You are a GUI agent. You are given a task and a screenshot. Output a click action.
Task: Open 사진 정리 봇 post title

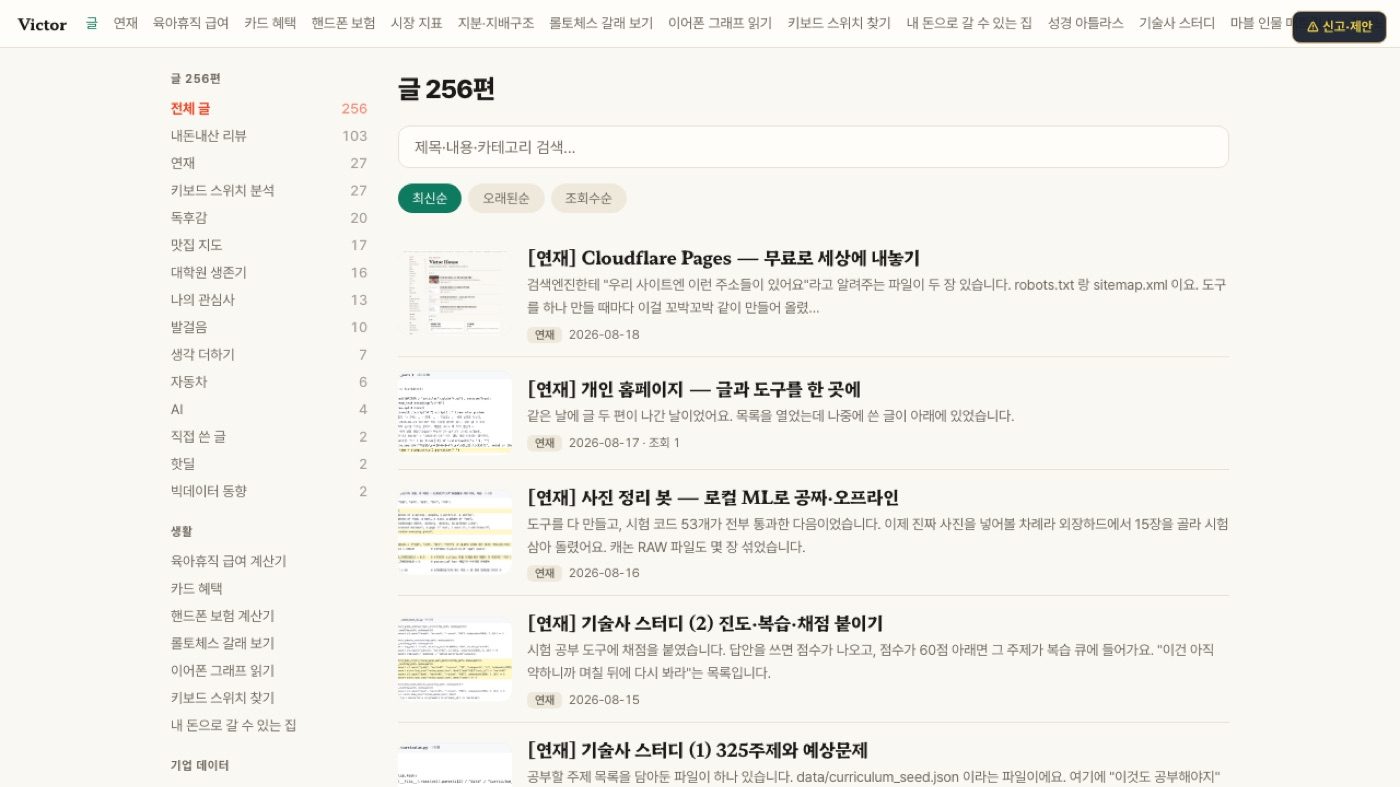(713, 498)
